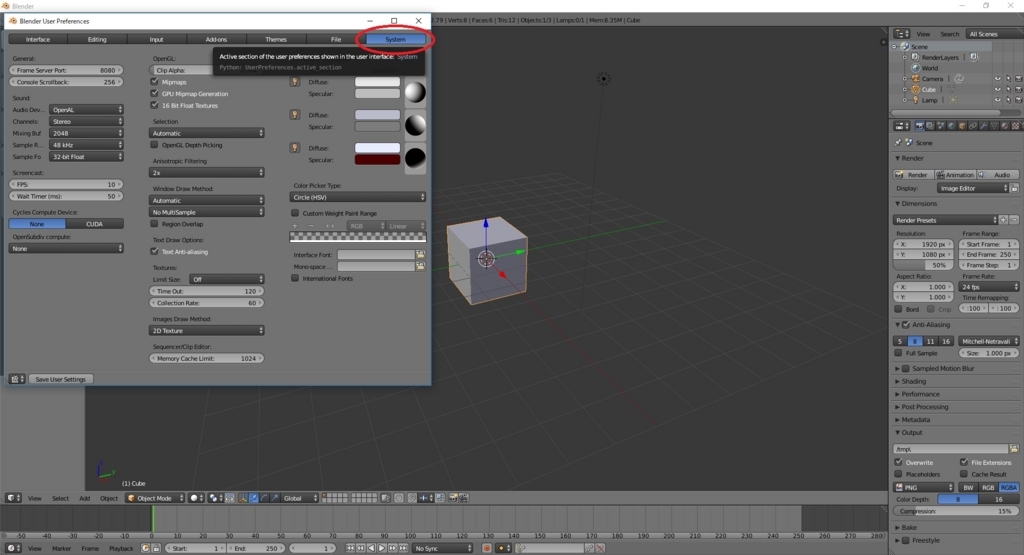Click the Animation render button

click(955, 174)
